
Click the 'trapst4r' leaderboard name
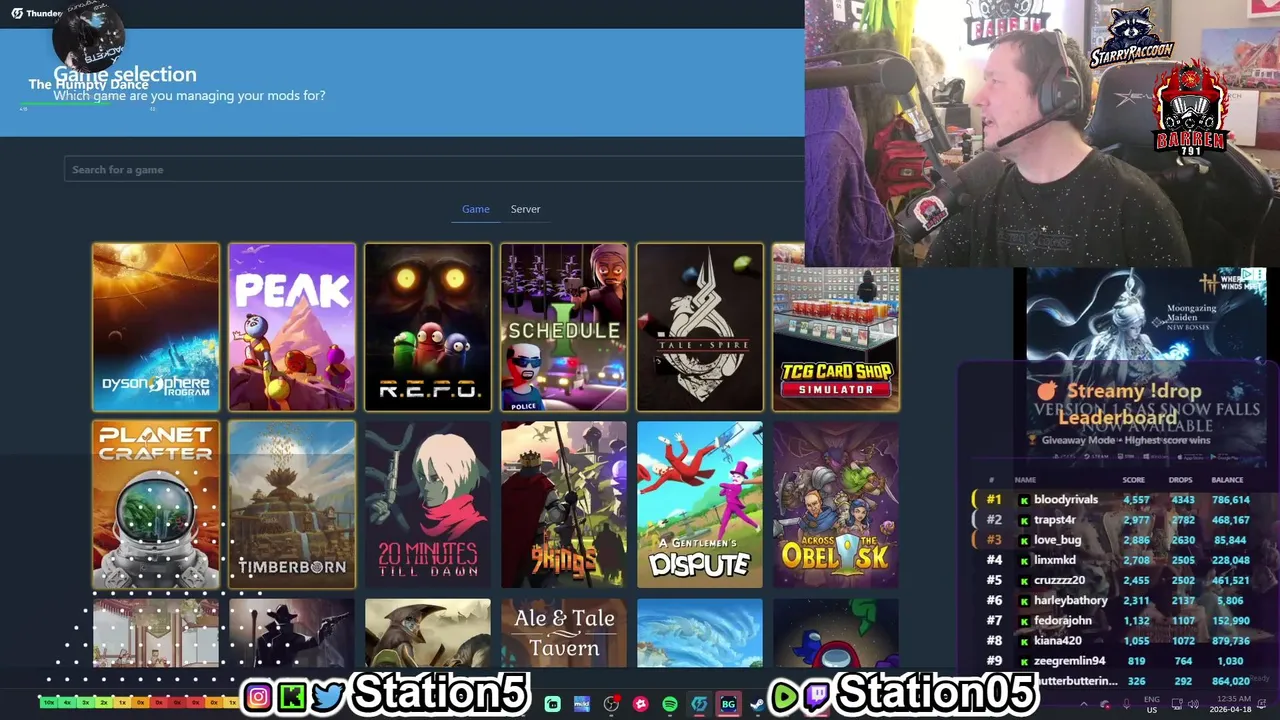(1055, 519)
